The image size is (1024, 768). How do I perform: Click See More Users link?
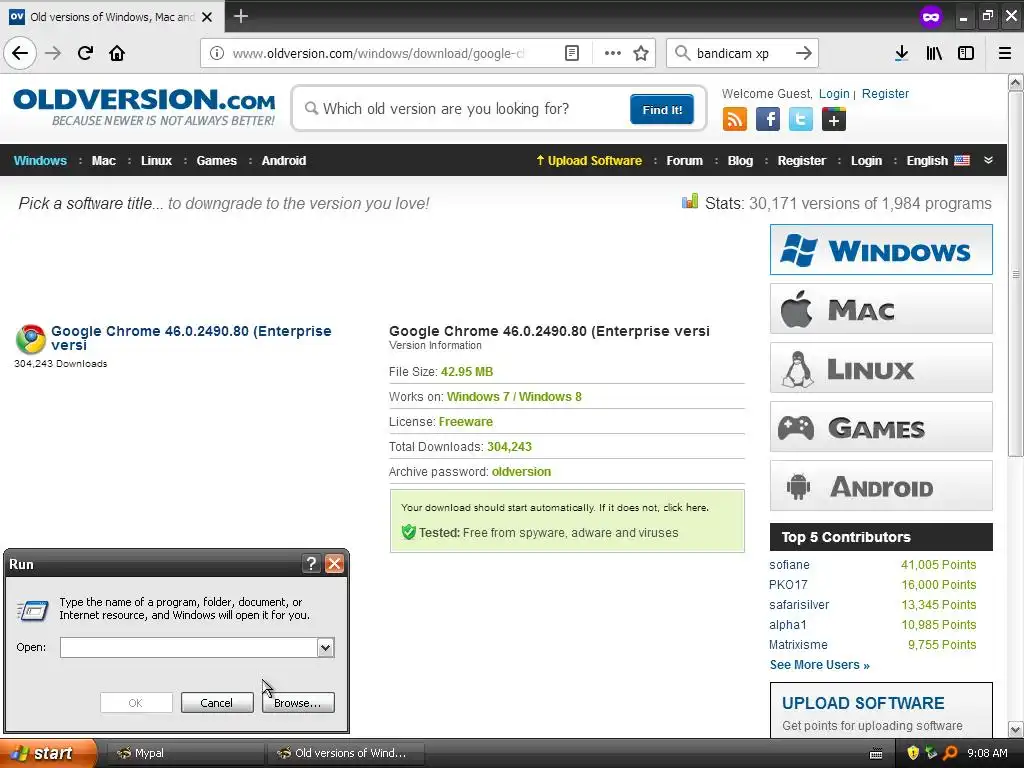click(820, 664)
